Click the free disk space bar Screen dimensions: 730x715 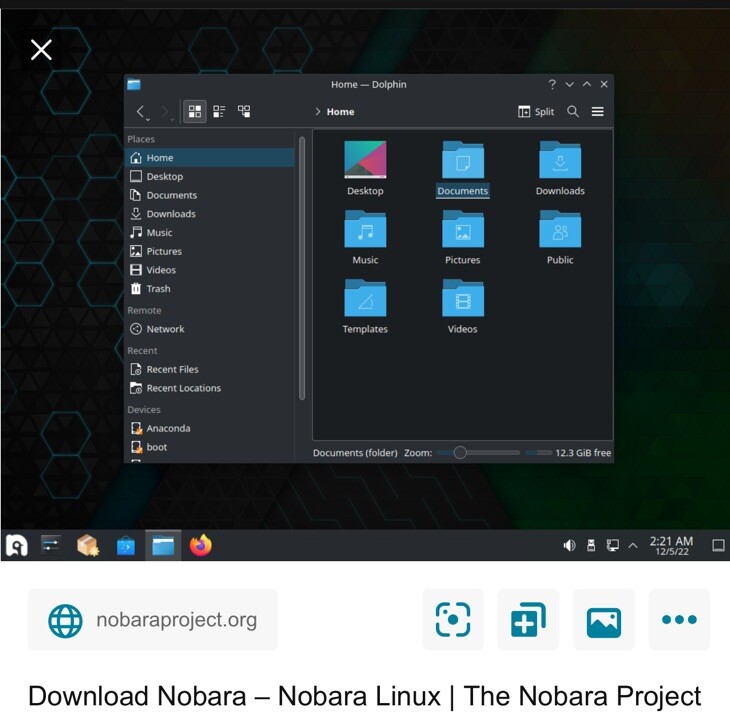[x=539, y=452]
